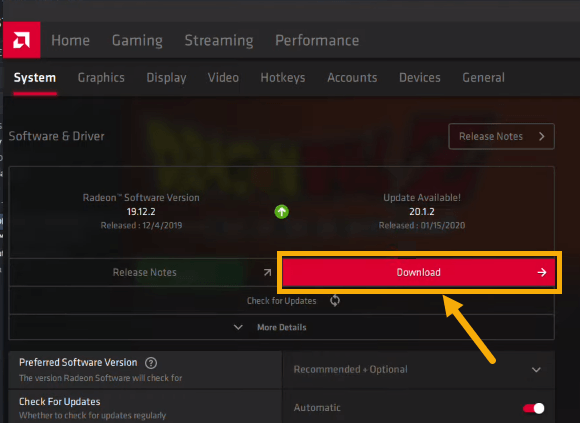Switch to the Video sub-tab

[x=223, y=78]
